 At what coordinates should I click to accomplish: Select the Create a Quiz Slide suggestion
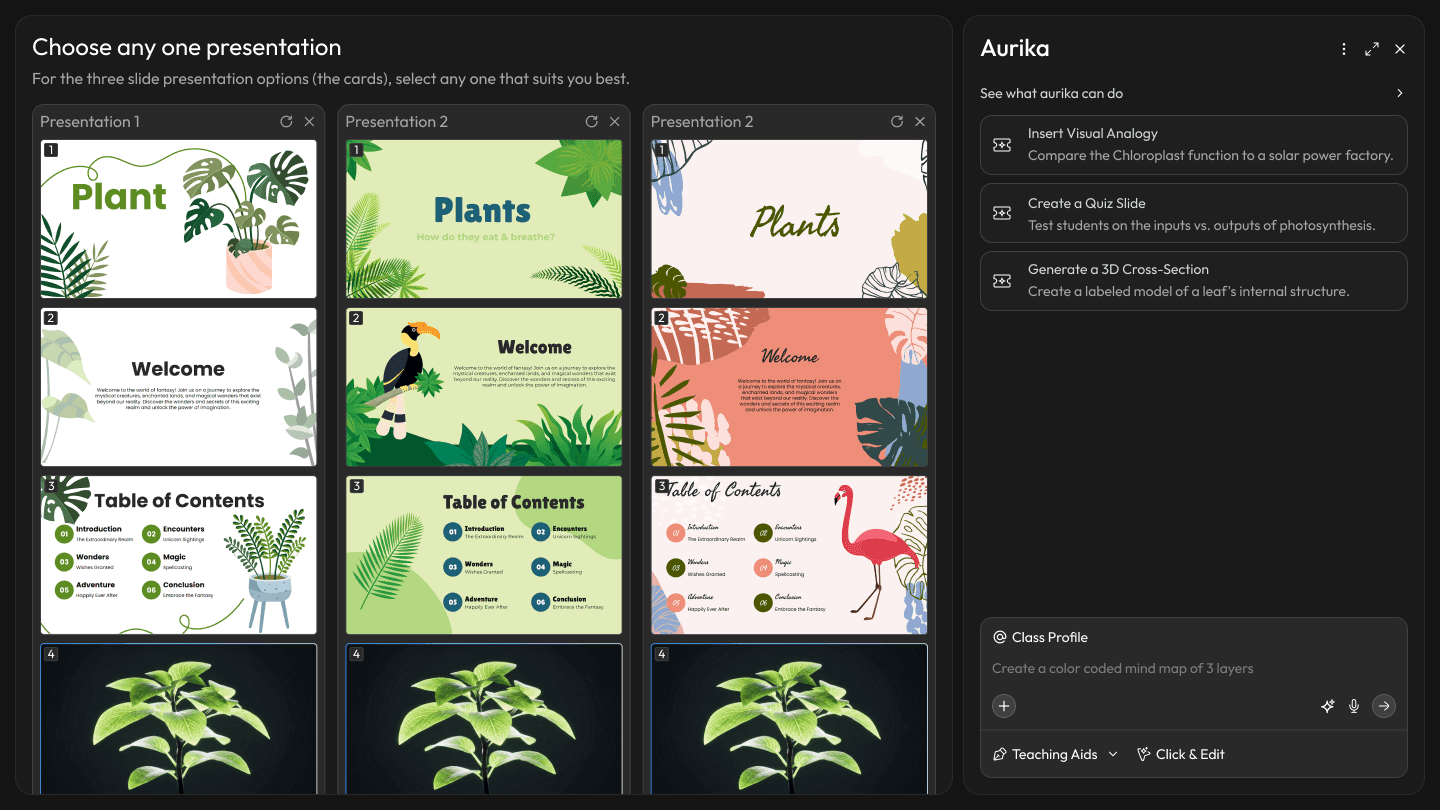1194,213
